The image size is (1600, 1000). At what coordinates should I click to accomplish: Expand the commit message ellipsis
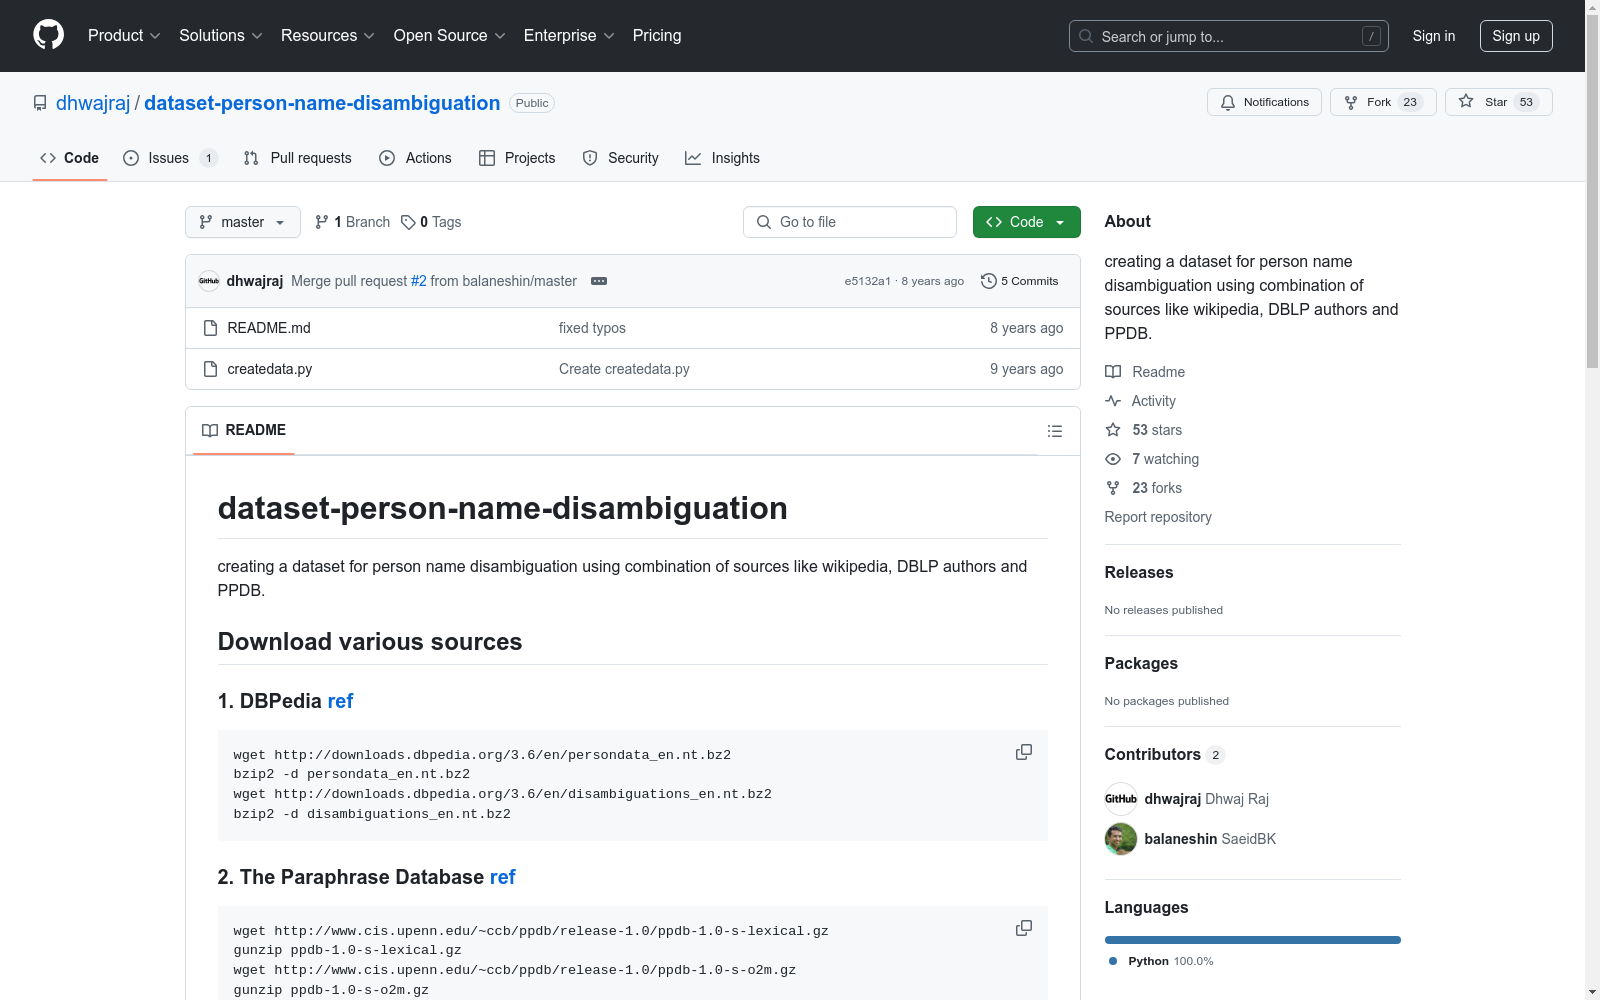pos(599,281)
